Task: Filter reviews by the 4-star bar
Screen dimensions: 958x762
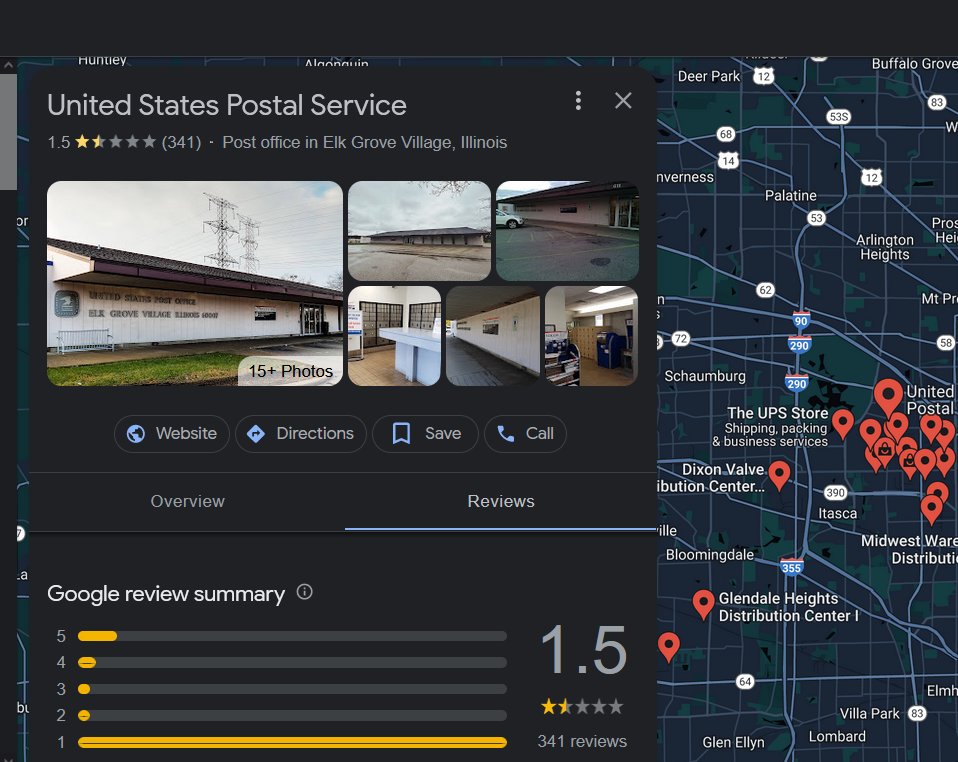Action: point(292,662)
